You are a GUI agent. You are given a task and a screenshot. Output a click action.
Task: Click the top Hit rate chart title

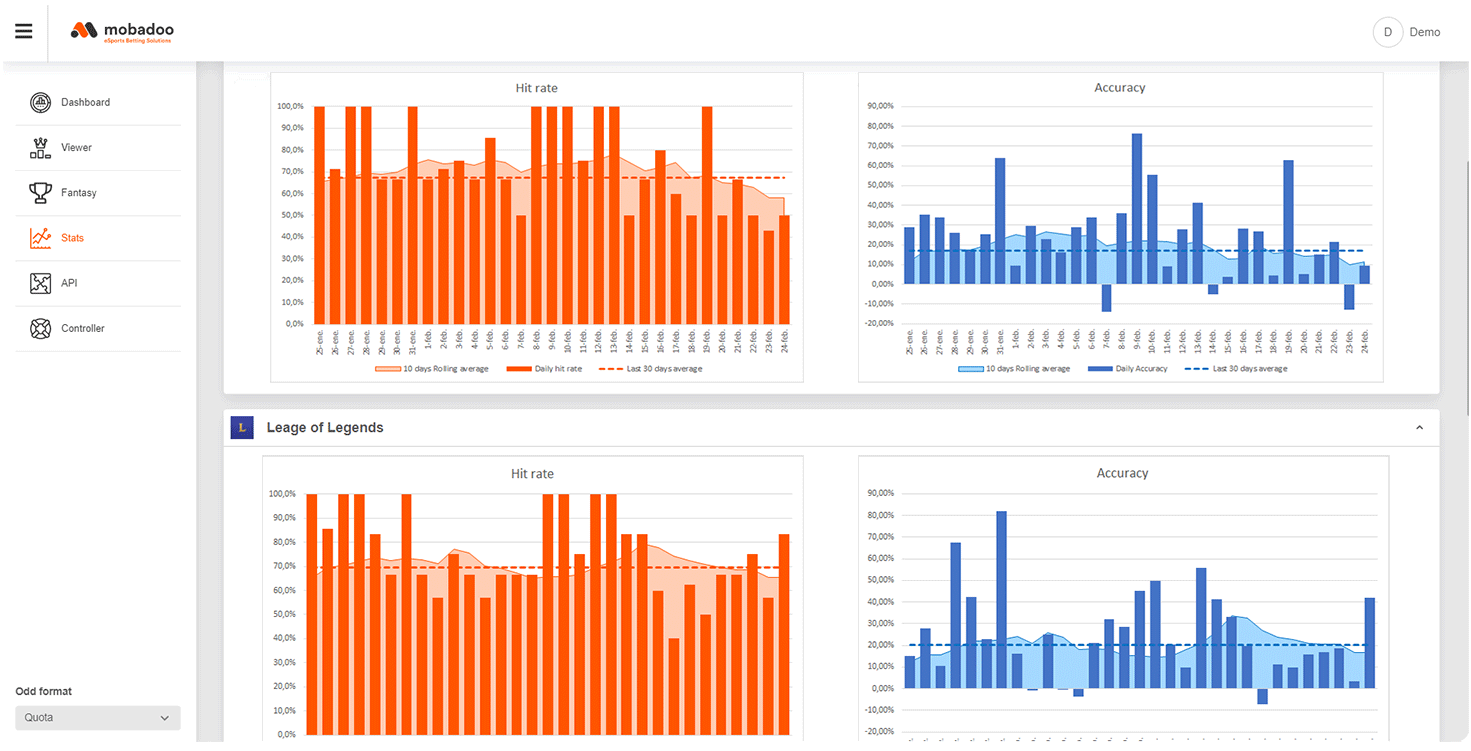(x=537, y=88)
